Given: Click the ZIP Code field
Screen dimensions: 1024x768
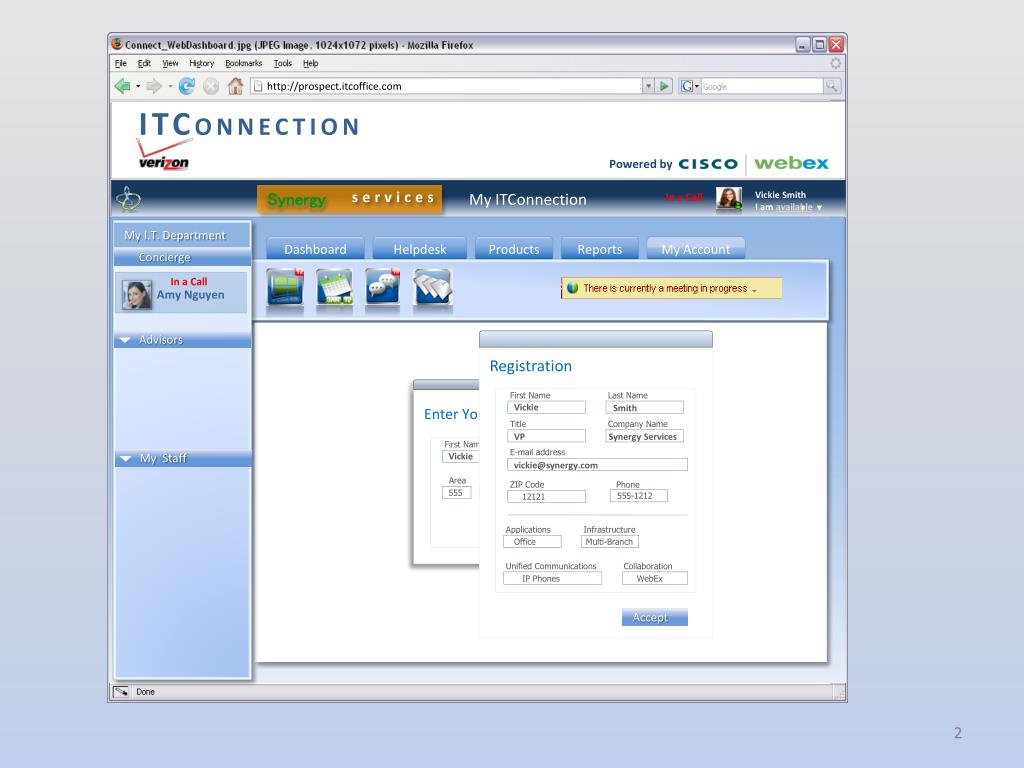Looking at the screenshot, I should (x=546, y=496).
